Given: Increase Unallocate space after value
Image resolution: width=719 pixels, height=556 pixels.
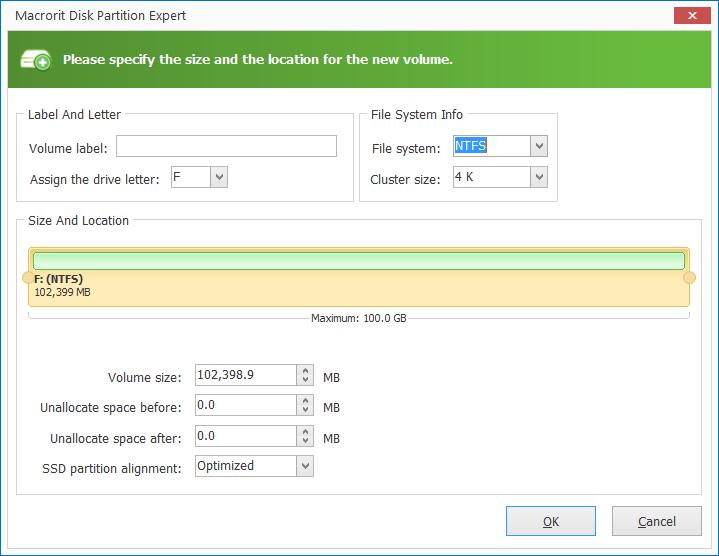Looking at the screenshot, I should click(x=305, y=431).
